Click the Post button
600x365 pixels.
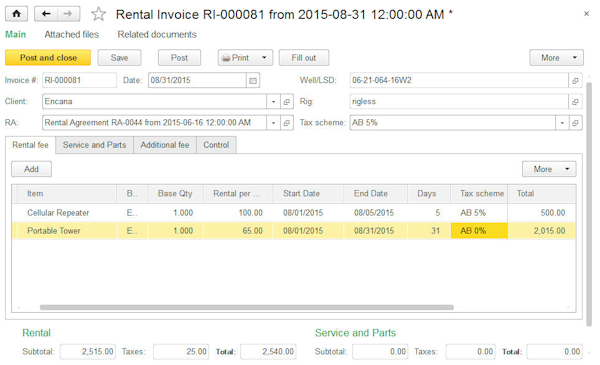[x=179, y=58]
